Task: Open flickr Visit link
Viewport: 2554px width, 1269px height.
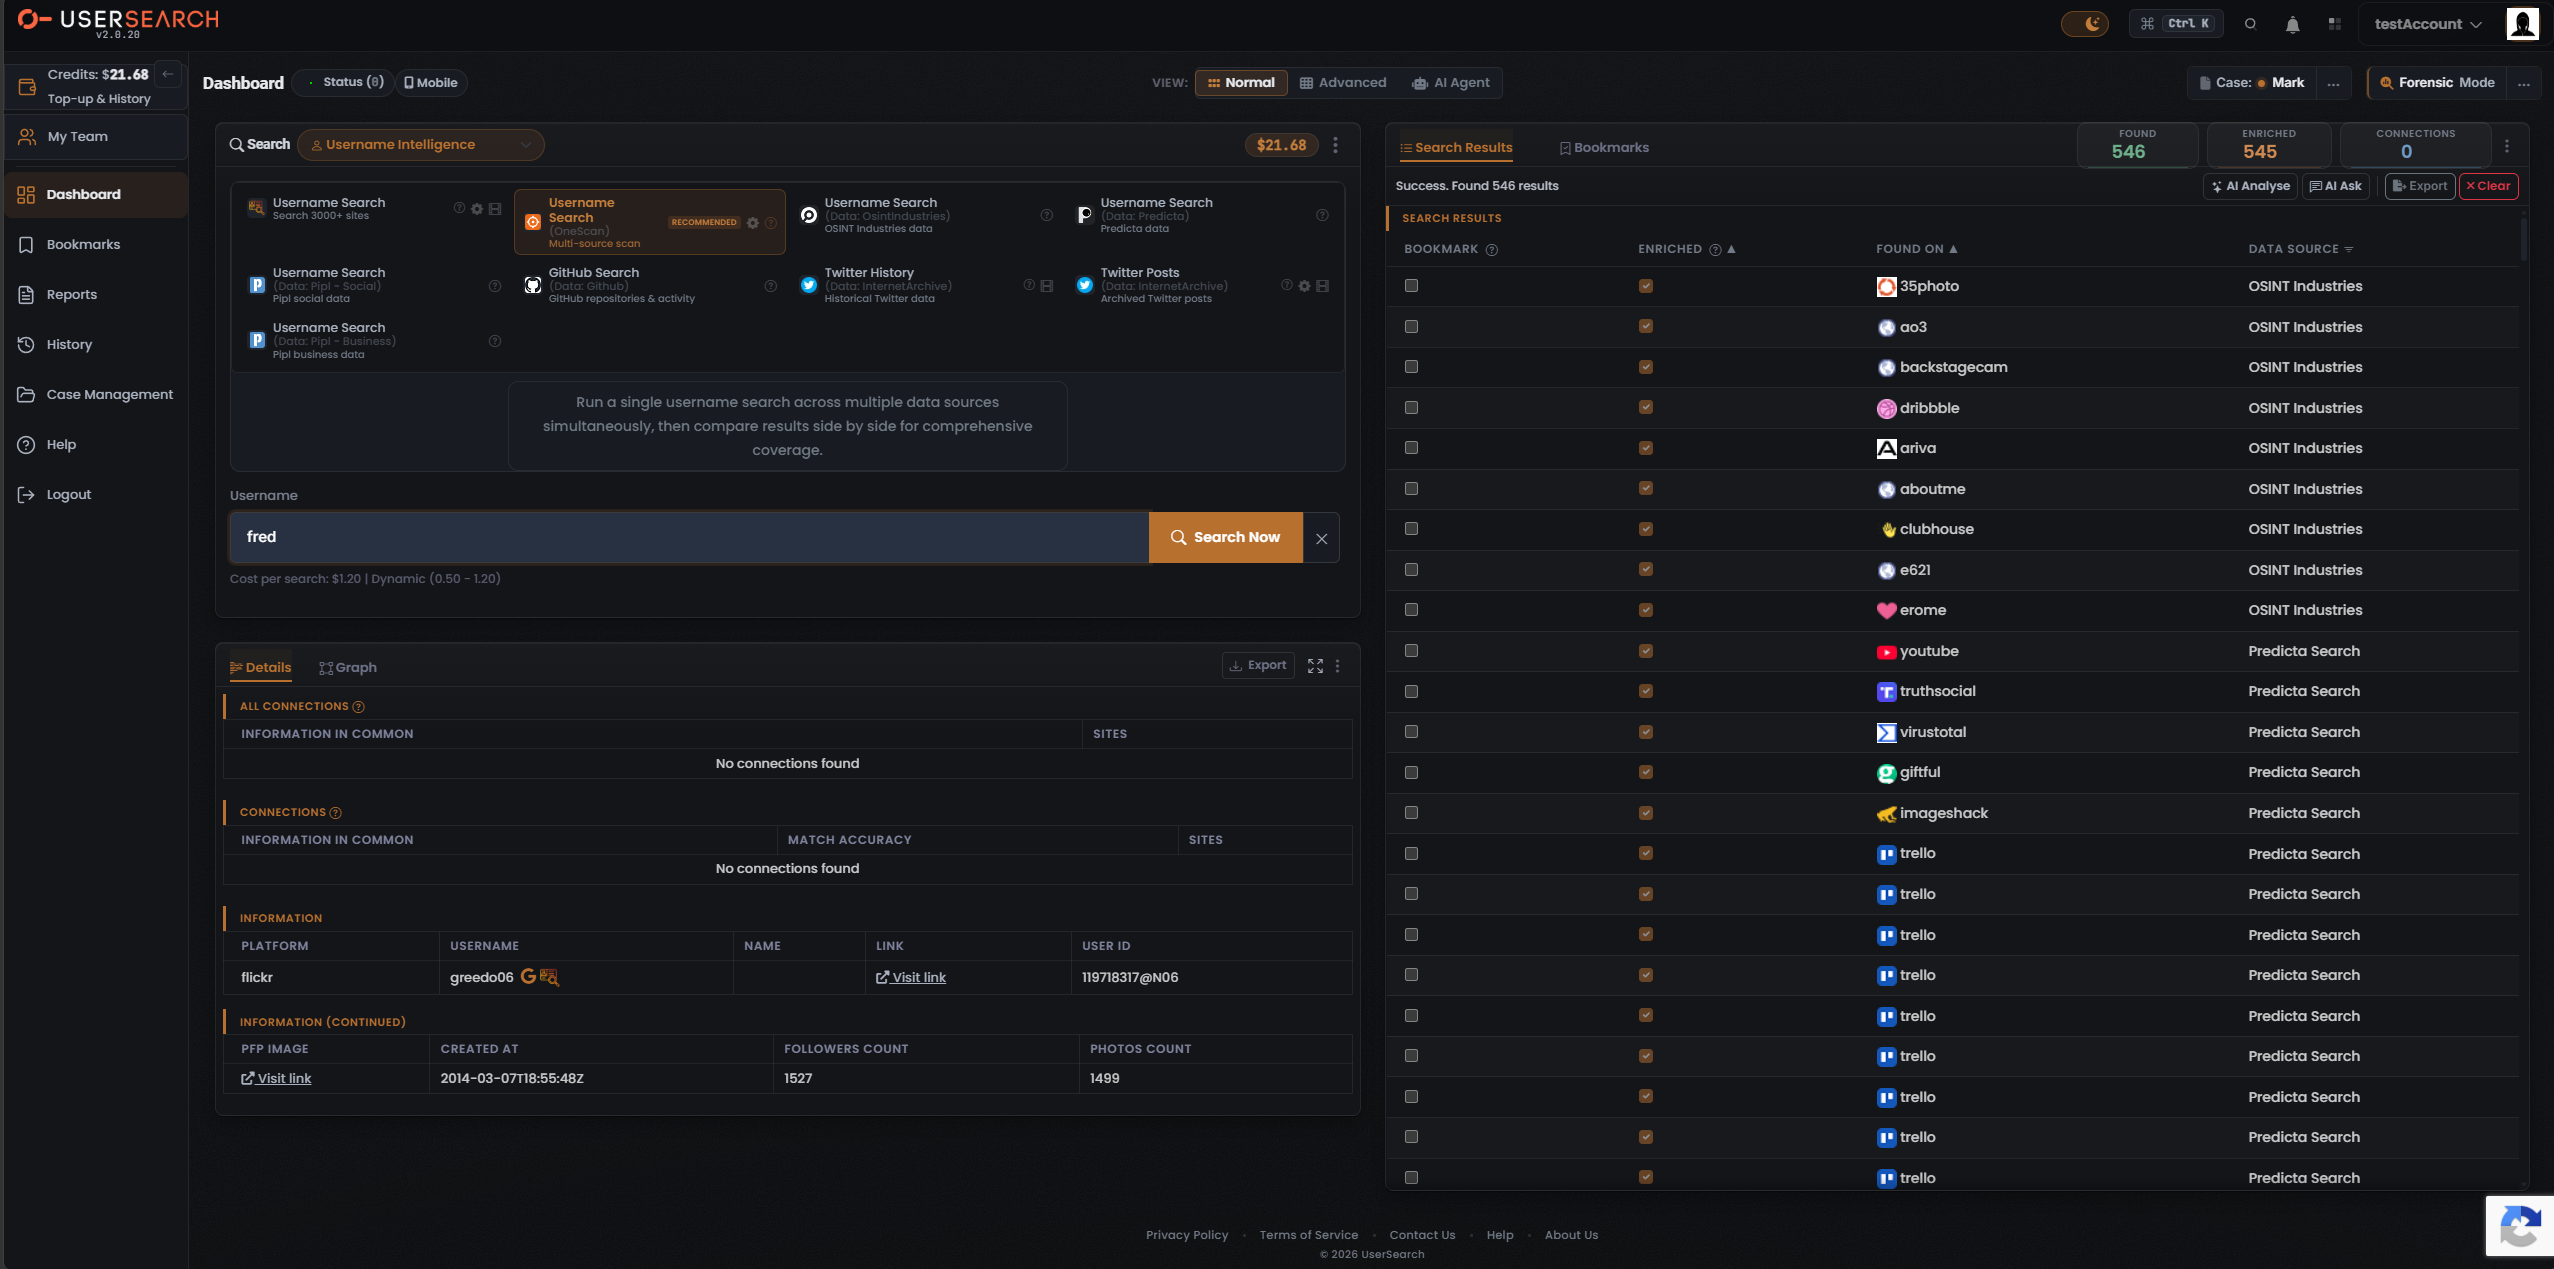Action: [x=911, y=977]
